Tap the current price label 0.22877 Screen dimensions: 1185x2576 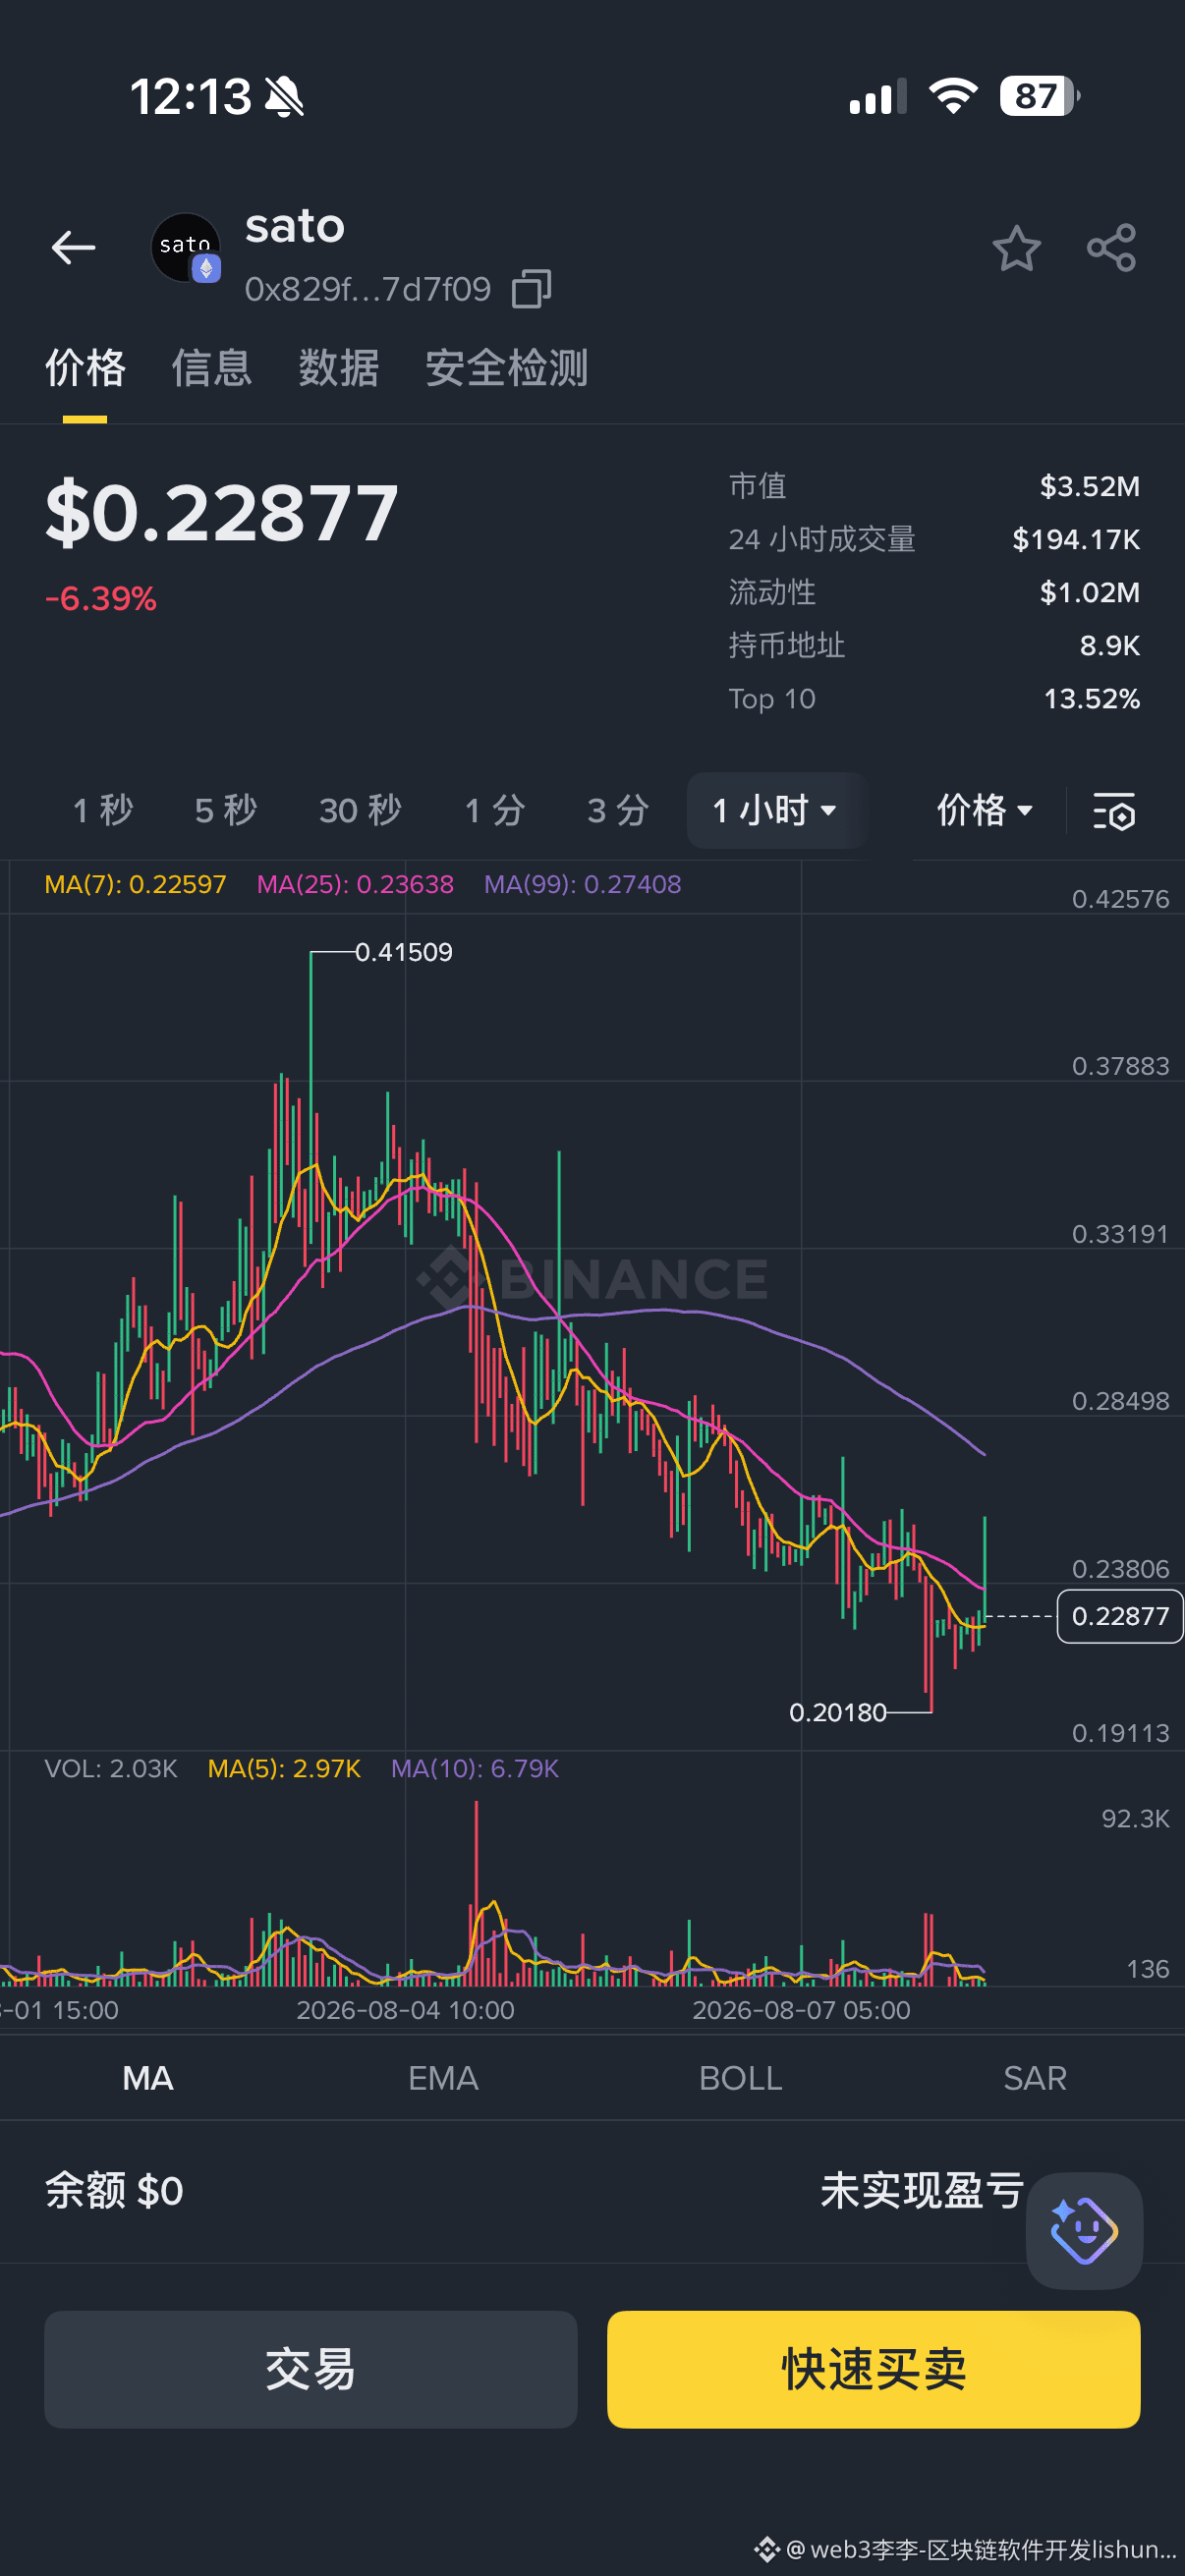click(x=1120, y=1616)
